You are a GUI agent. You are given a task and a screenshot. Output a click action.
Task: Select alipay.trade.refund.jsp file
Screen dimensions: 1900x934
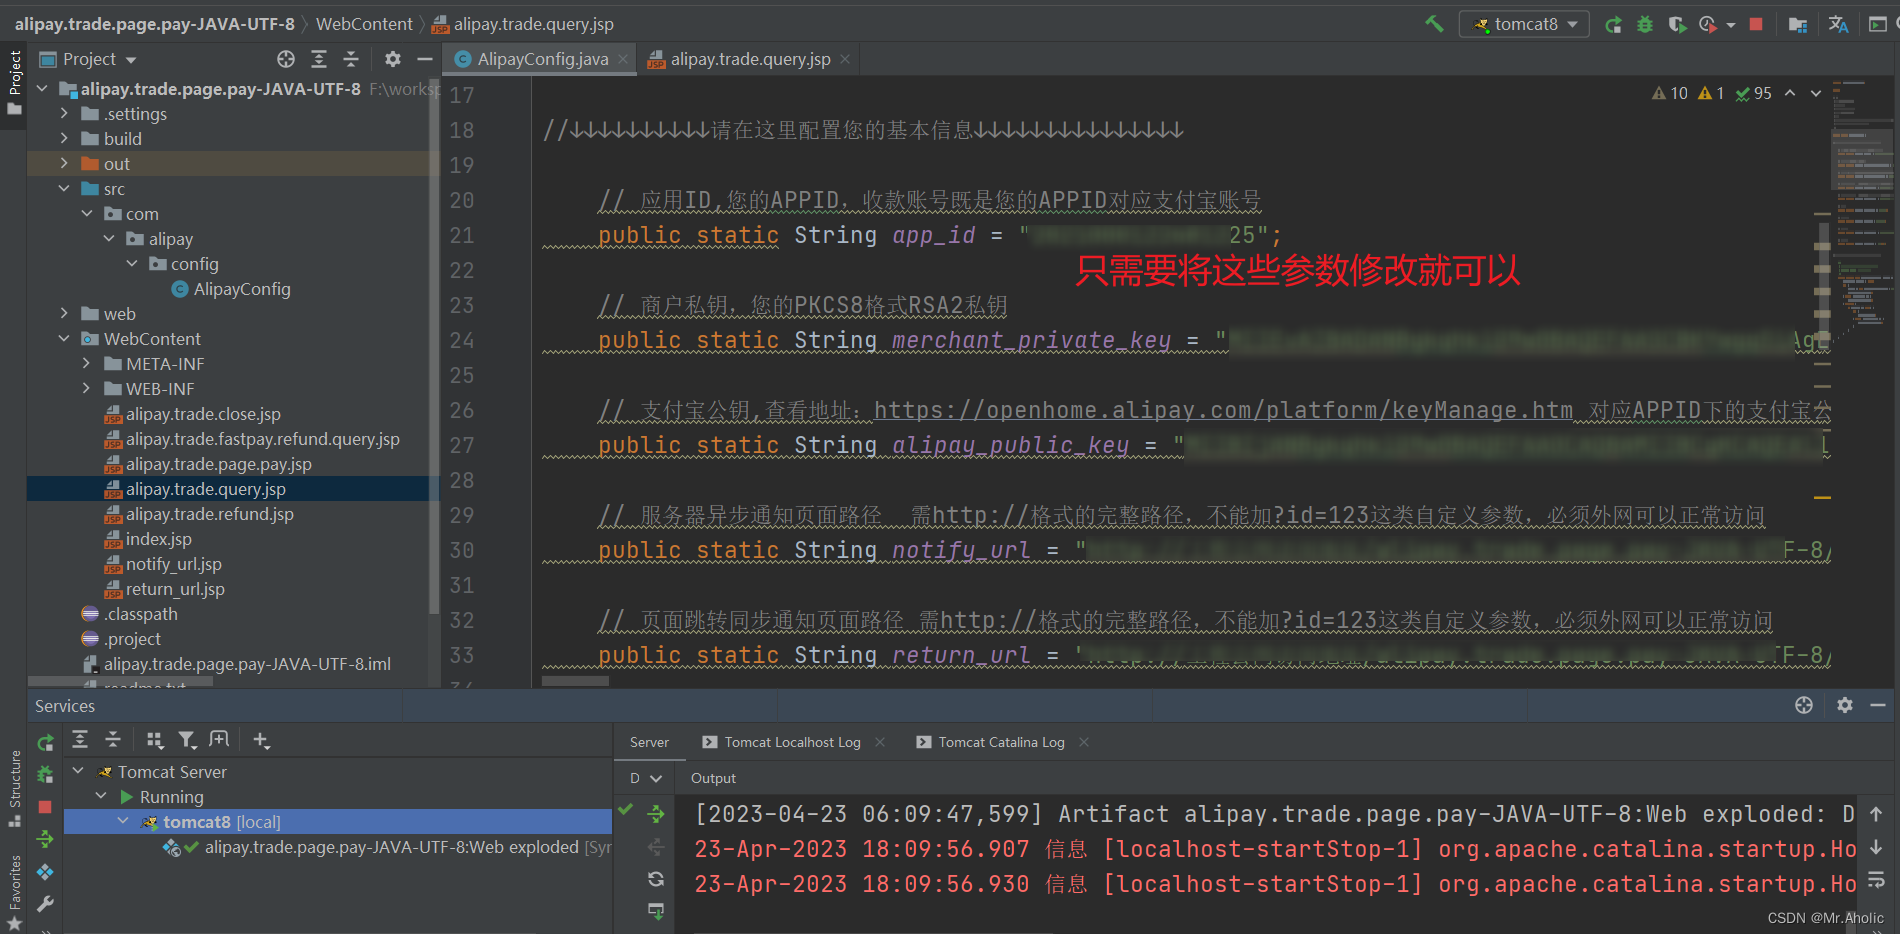coord(209,514)
